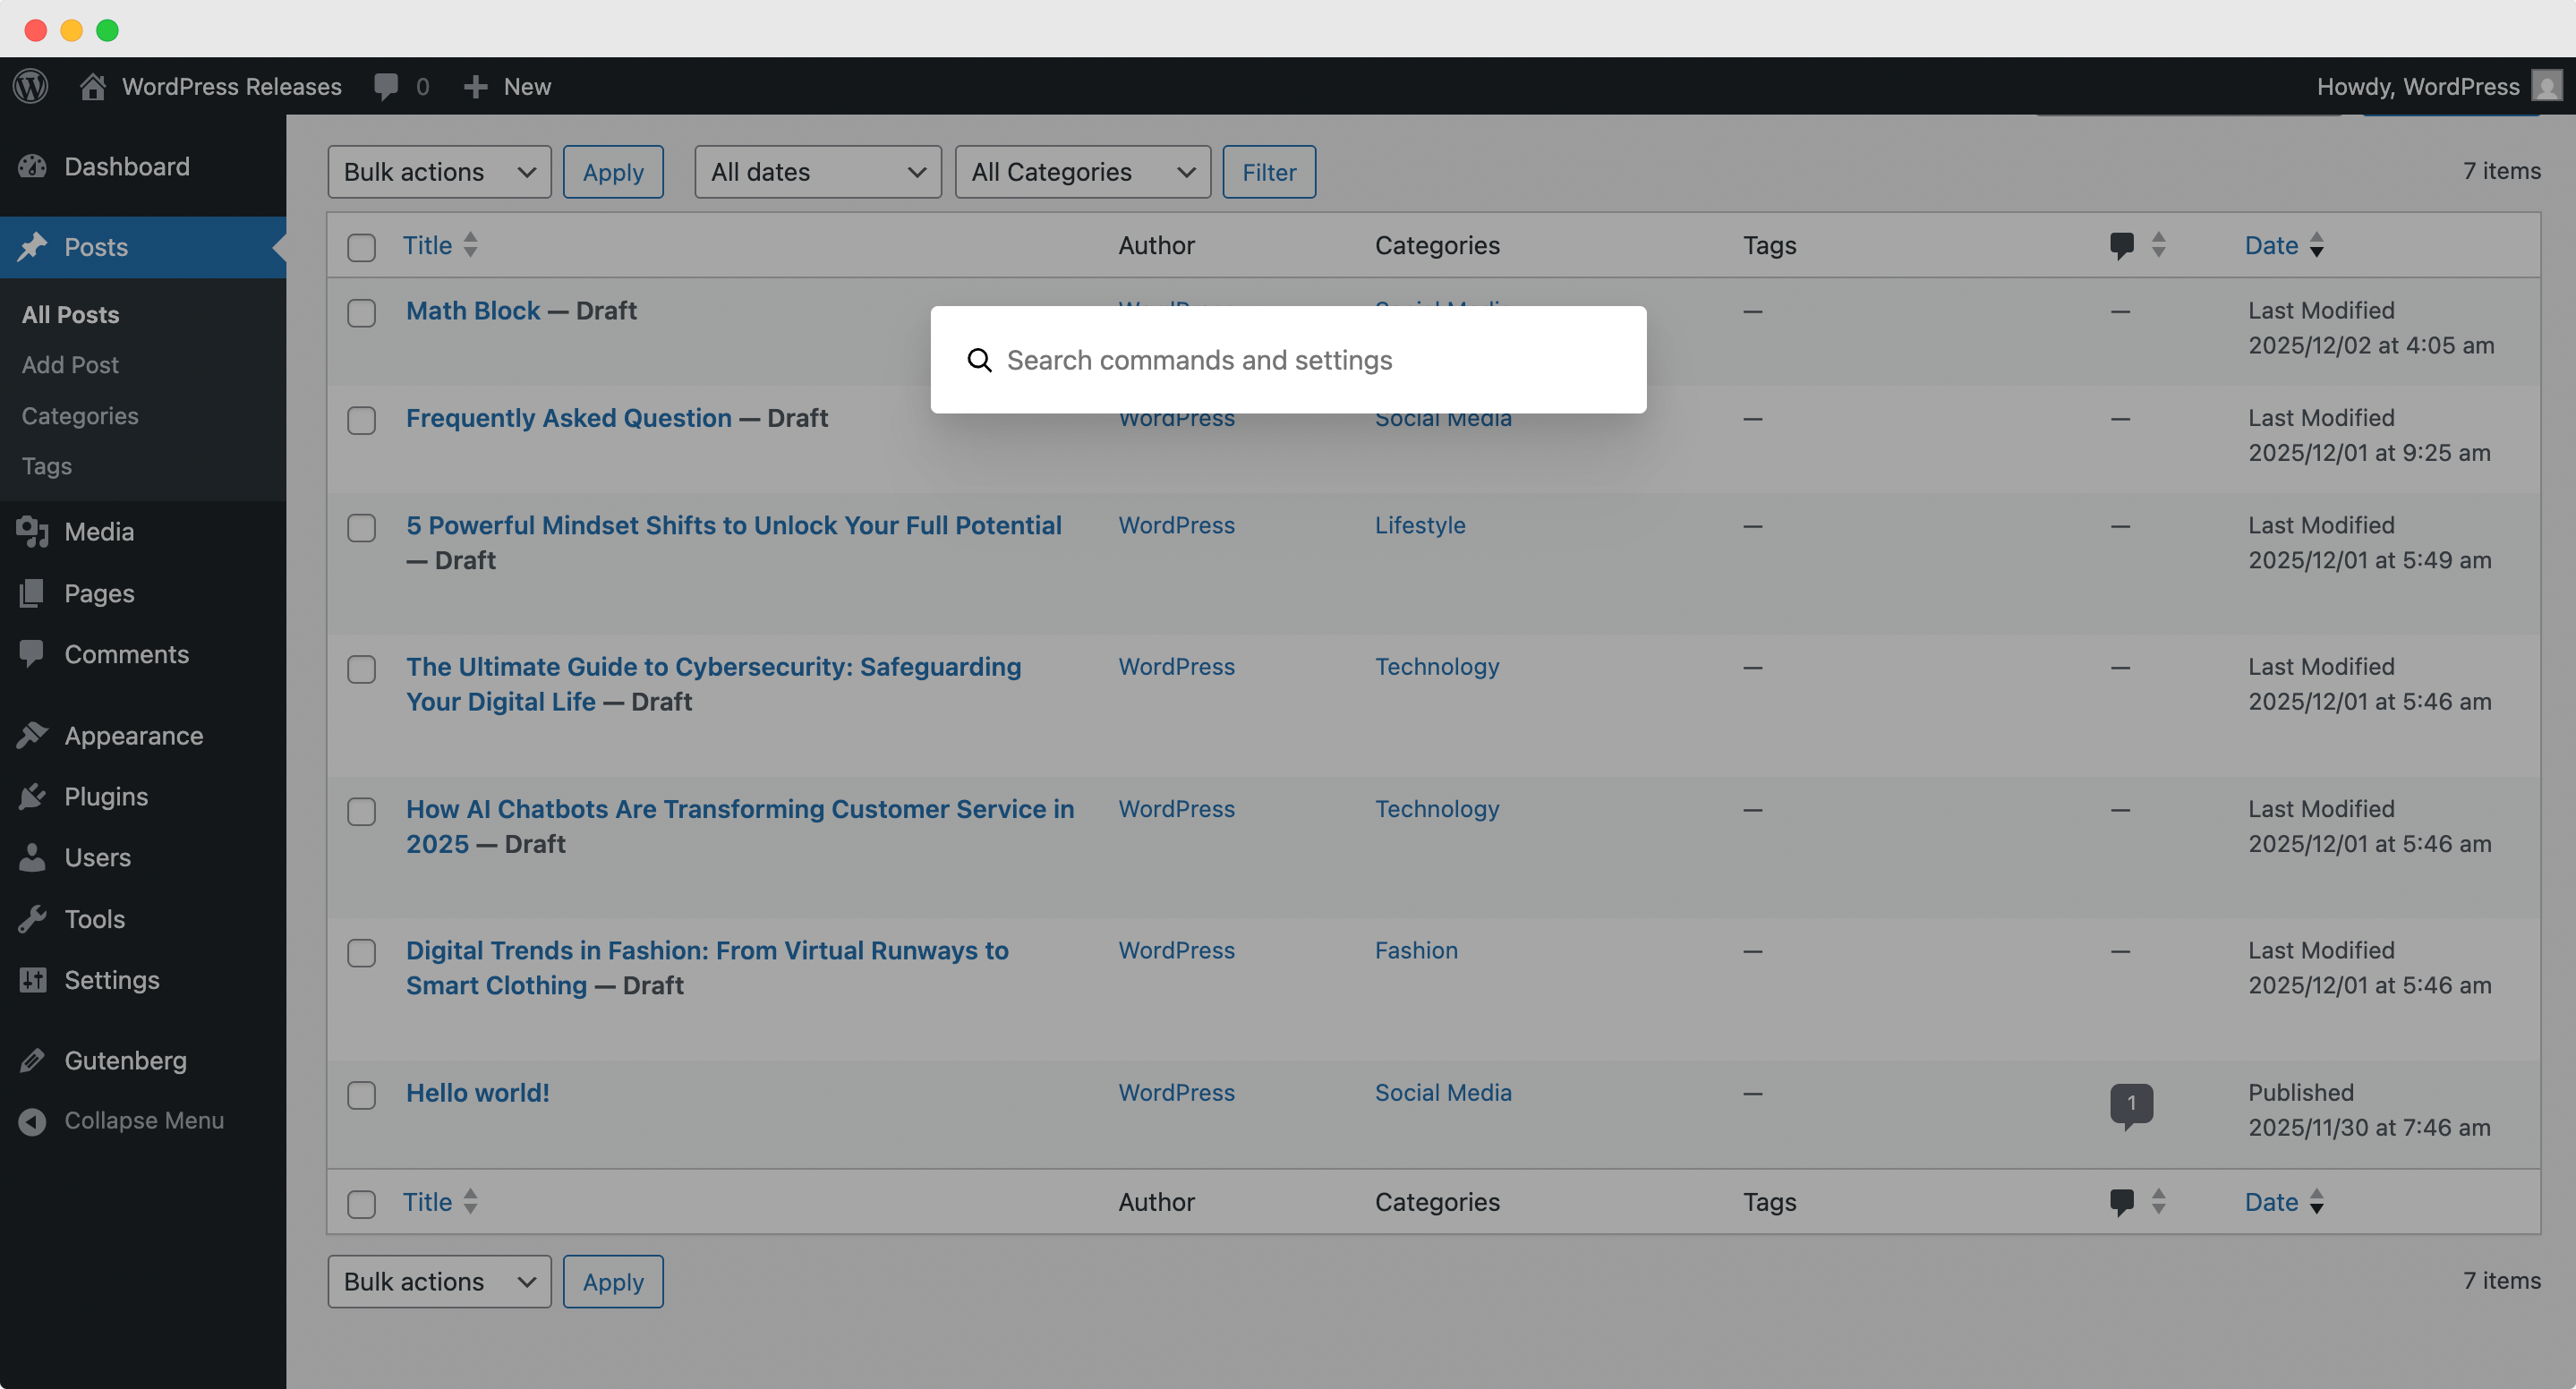Open the All Categories dropdown
The height and width of the screenshot is (1389, 2576).
(1082, 172)
